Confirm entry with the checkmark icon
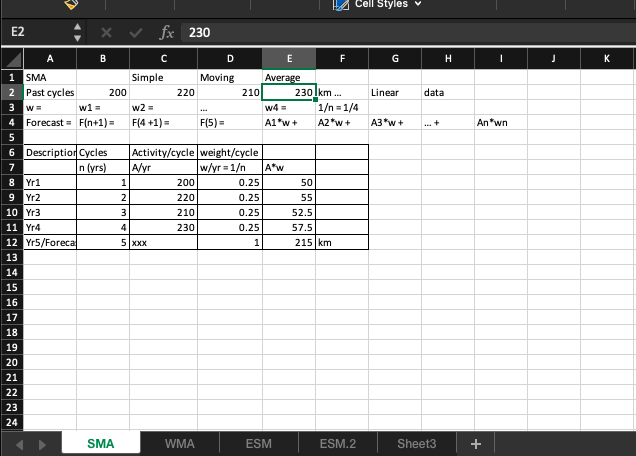The image size is (636, 456). (x=135, y=32)
